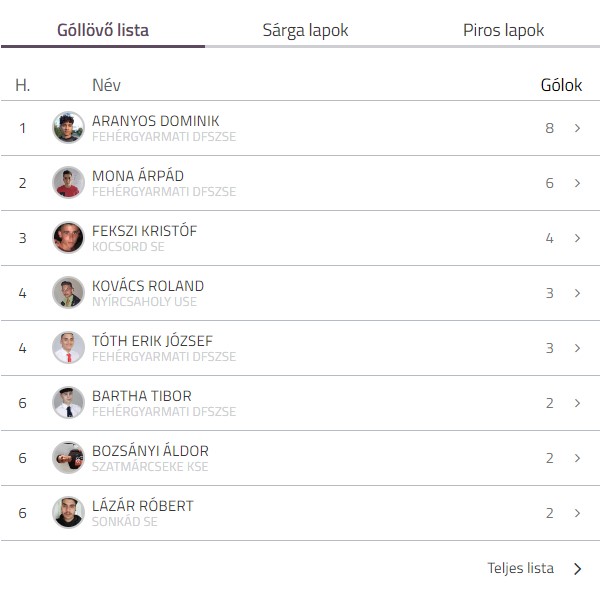Expand chevron next to Aranyos Dominik's 8 goals
The width and height of the screenshot is (600, 595).
(577, 128)
